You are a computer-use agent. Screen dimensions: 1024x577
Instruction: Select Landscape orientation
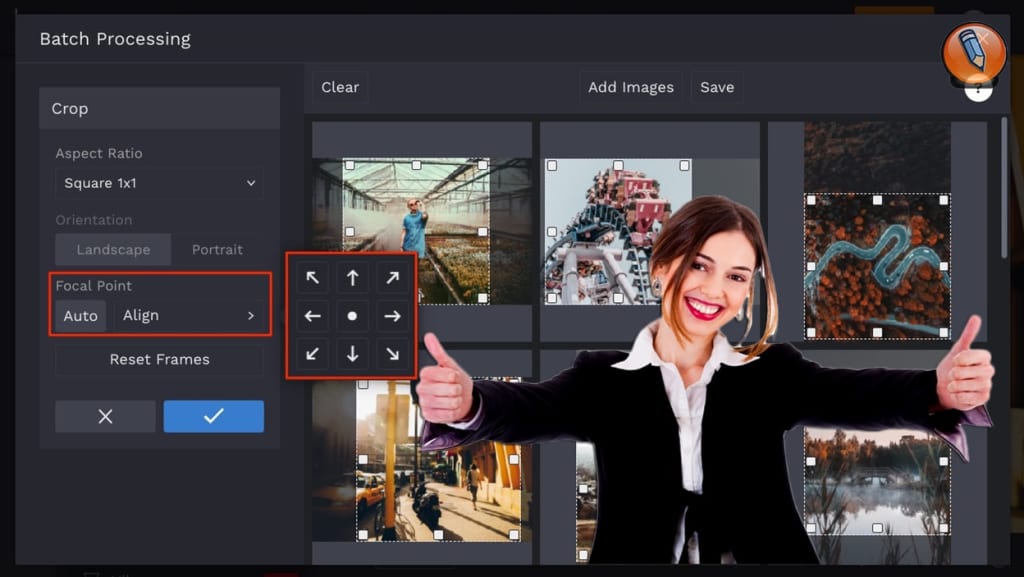click(x=113, y=249)
